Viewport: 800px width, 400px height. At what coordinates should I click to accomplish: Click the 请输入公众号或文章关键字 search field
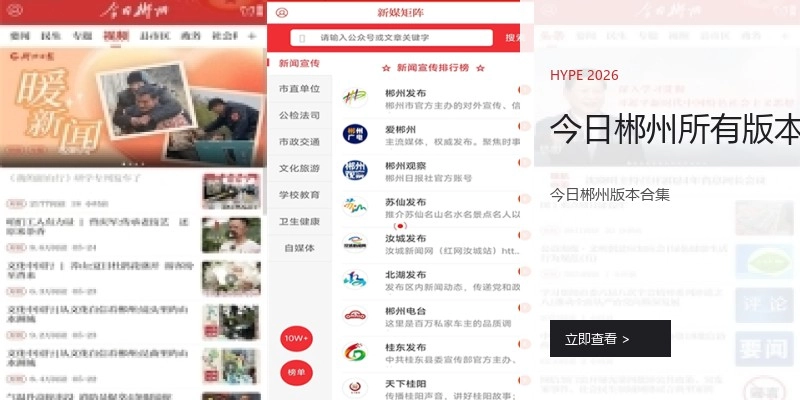coord(391,38)
